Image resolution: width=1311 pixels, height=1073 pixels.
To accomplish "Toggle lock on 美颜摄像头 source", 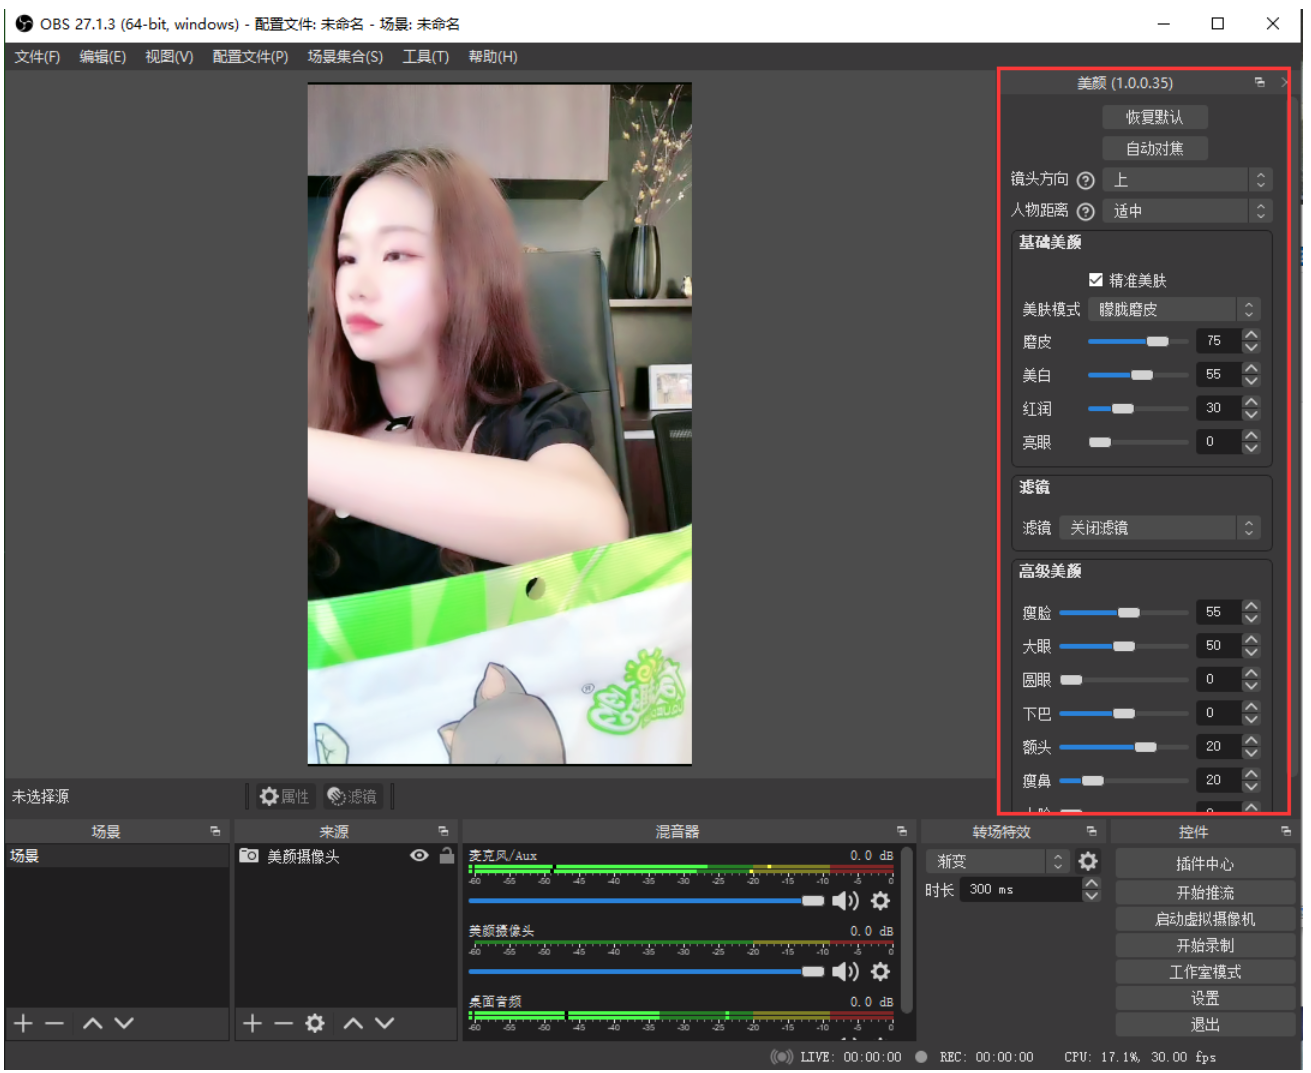I will tap(446, 855).
